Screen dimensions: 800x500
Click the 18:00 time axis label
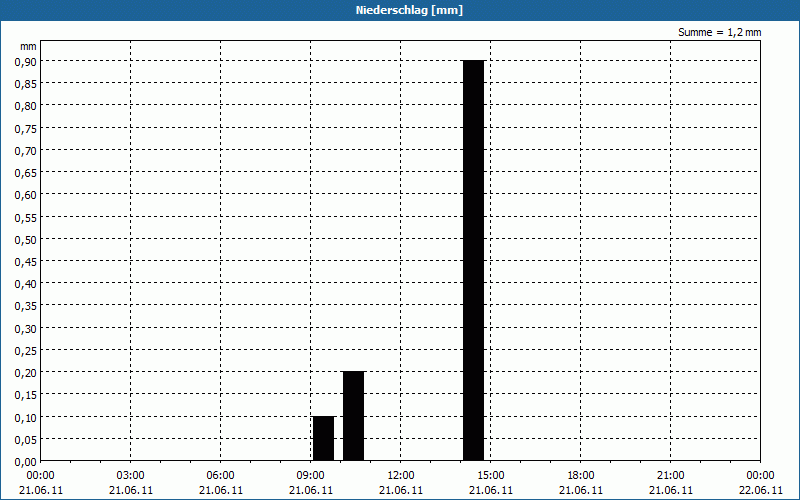[581, 475]
